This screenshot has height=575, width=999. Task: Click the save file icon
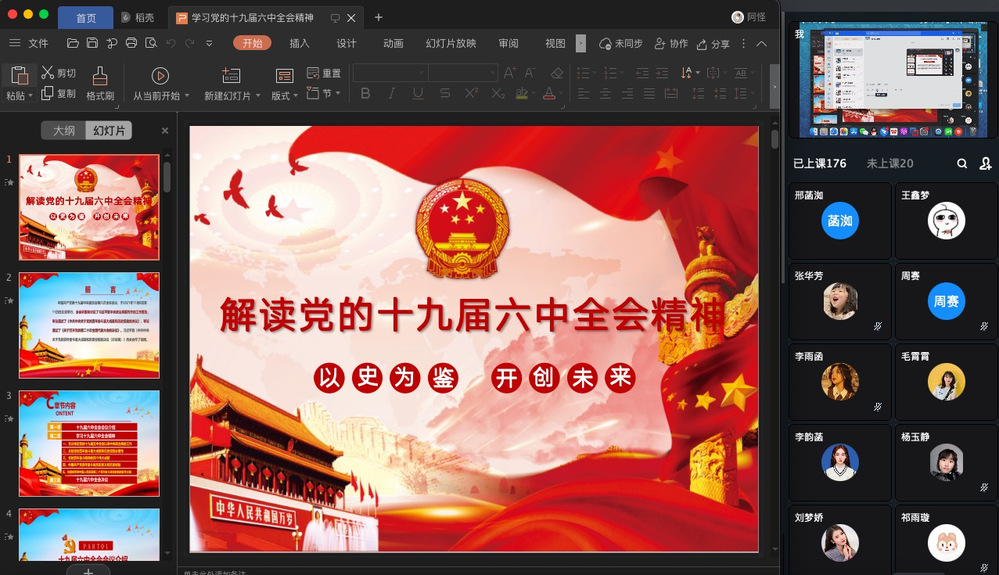click(x=92, y=43)
